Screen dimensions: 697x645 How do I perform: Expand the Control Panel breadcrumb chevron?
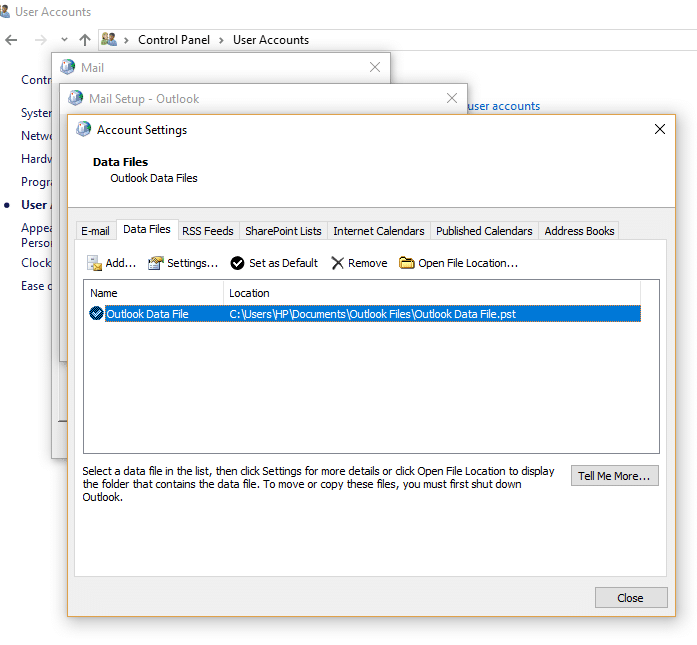coord(222,40)
